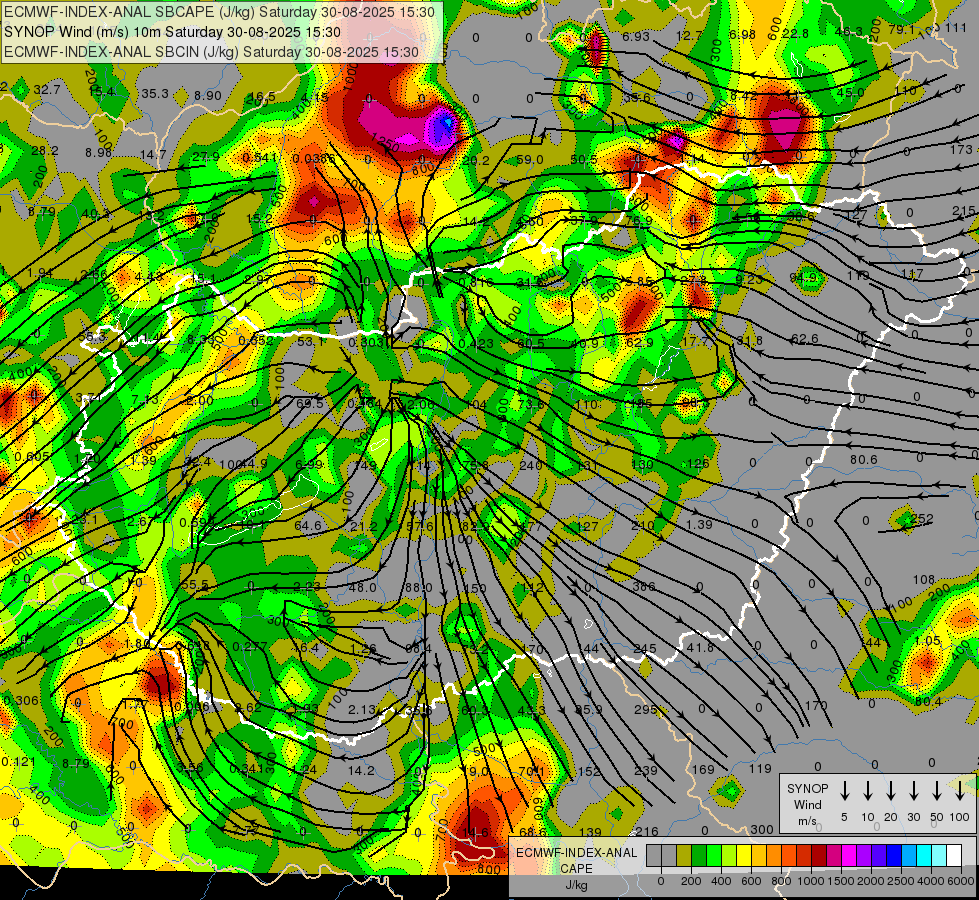Click the '80.4' value near the right edge
Screen dimensions: 979x900
[928, 701]
